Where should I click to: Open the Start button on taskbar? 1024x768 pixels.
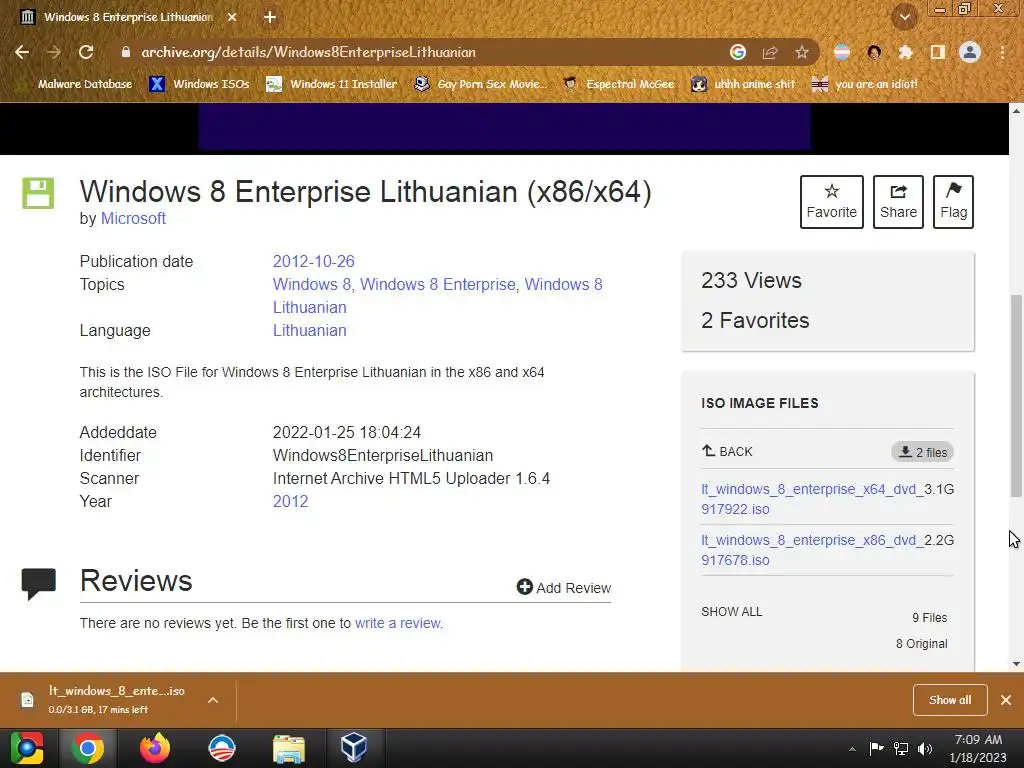pos(27,748)
